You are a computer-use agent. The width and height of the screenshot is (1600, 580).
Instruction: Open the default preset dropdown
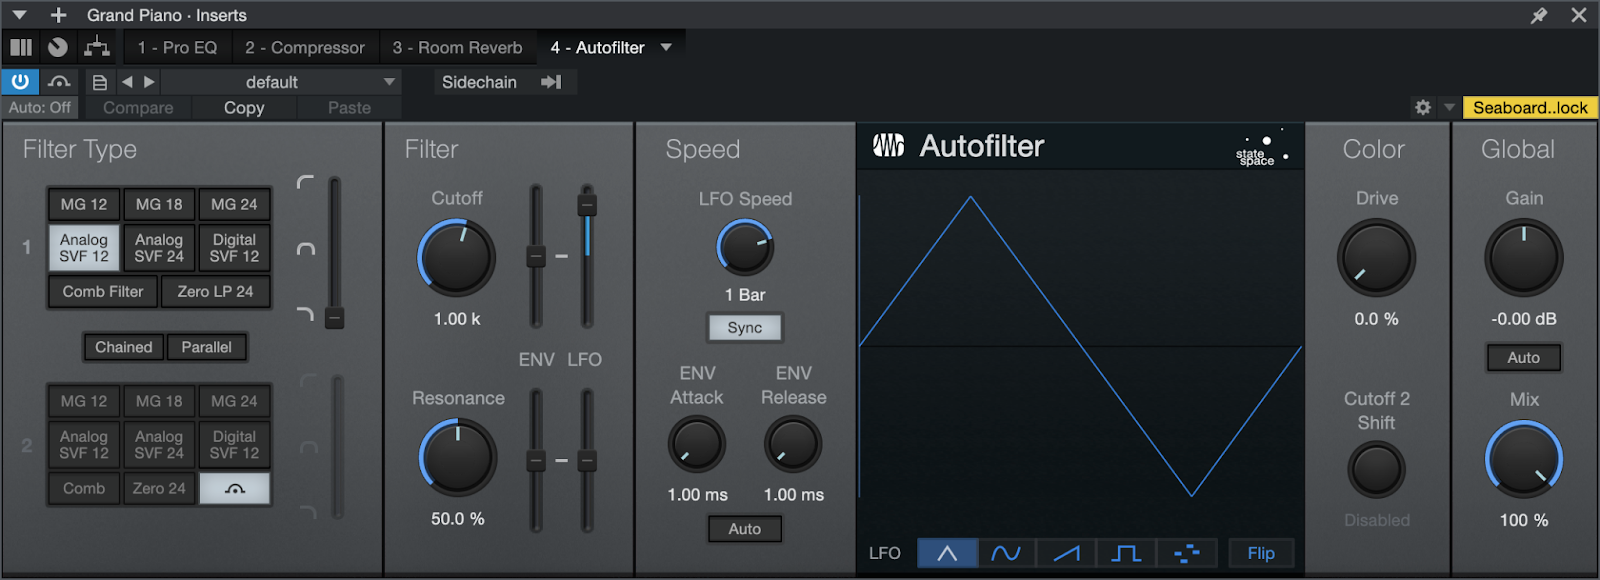(x=281, y=82)
